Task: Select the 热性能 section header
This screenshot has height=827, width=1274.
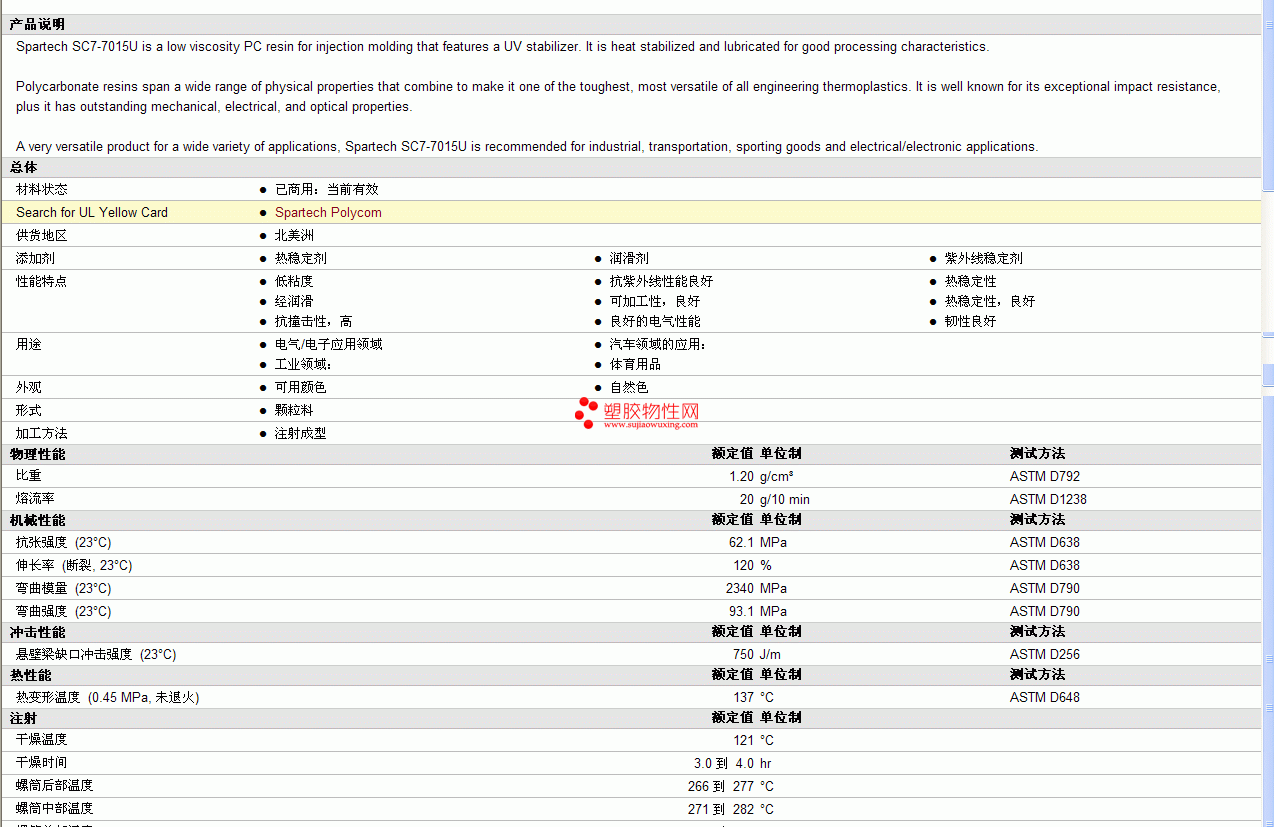Action: [x=31, y=675]
